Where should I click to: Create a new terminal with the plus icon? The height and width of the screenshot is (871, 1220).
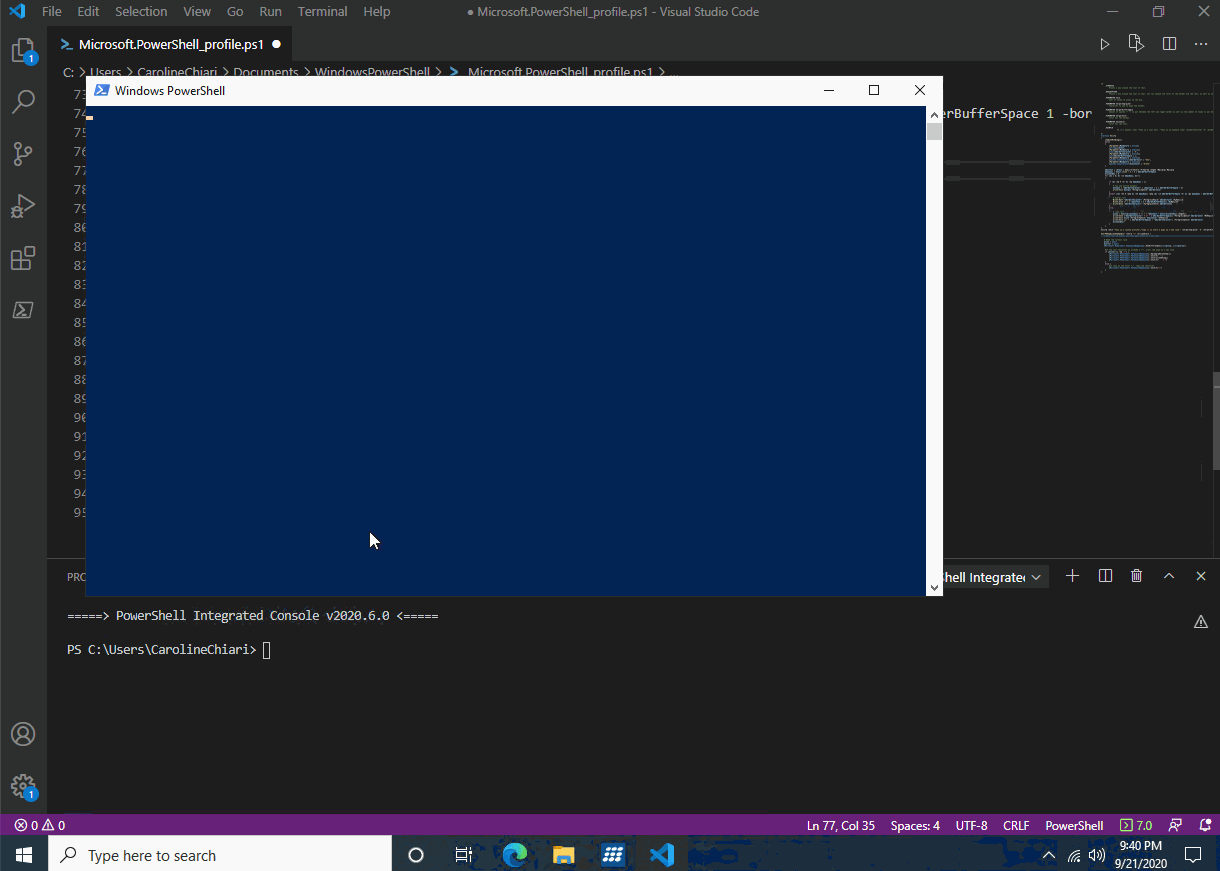pyautogui.click(x=1073, y=576)
